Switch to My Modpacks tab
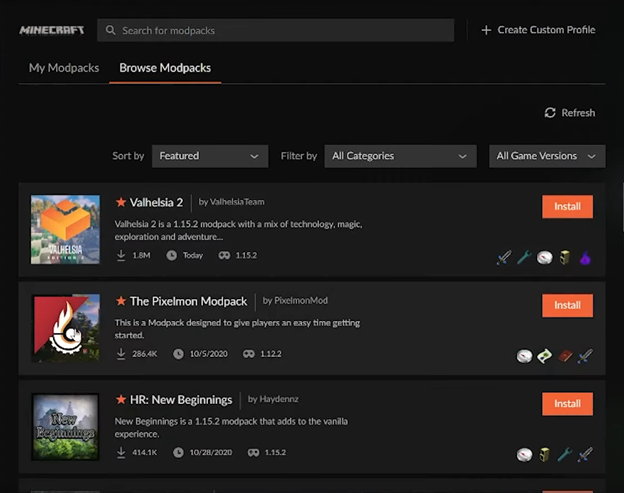This screenshot has width=624, height=493. pos(64,68)
